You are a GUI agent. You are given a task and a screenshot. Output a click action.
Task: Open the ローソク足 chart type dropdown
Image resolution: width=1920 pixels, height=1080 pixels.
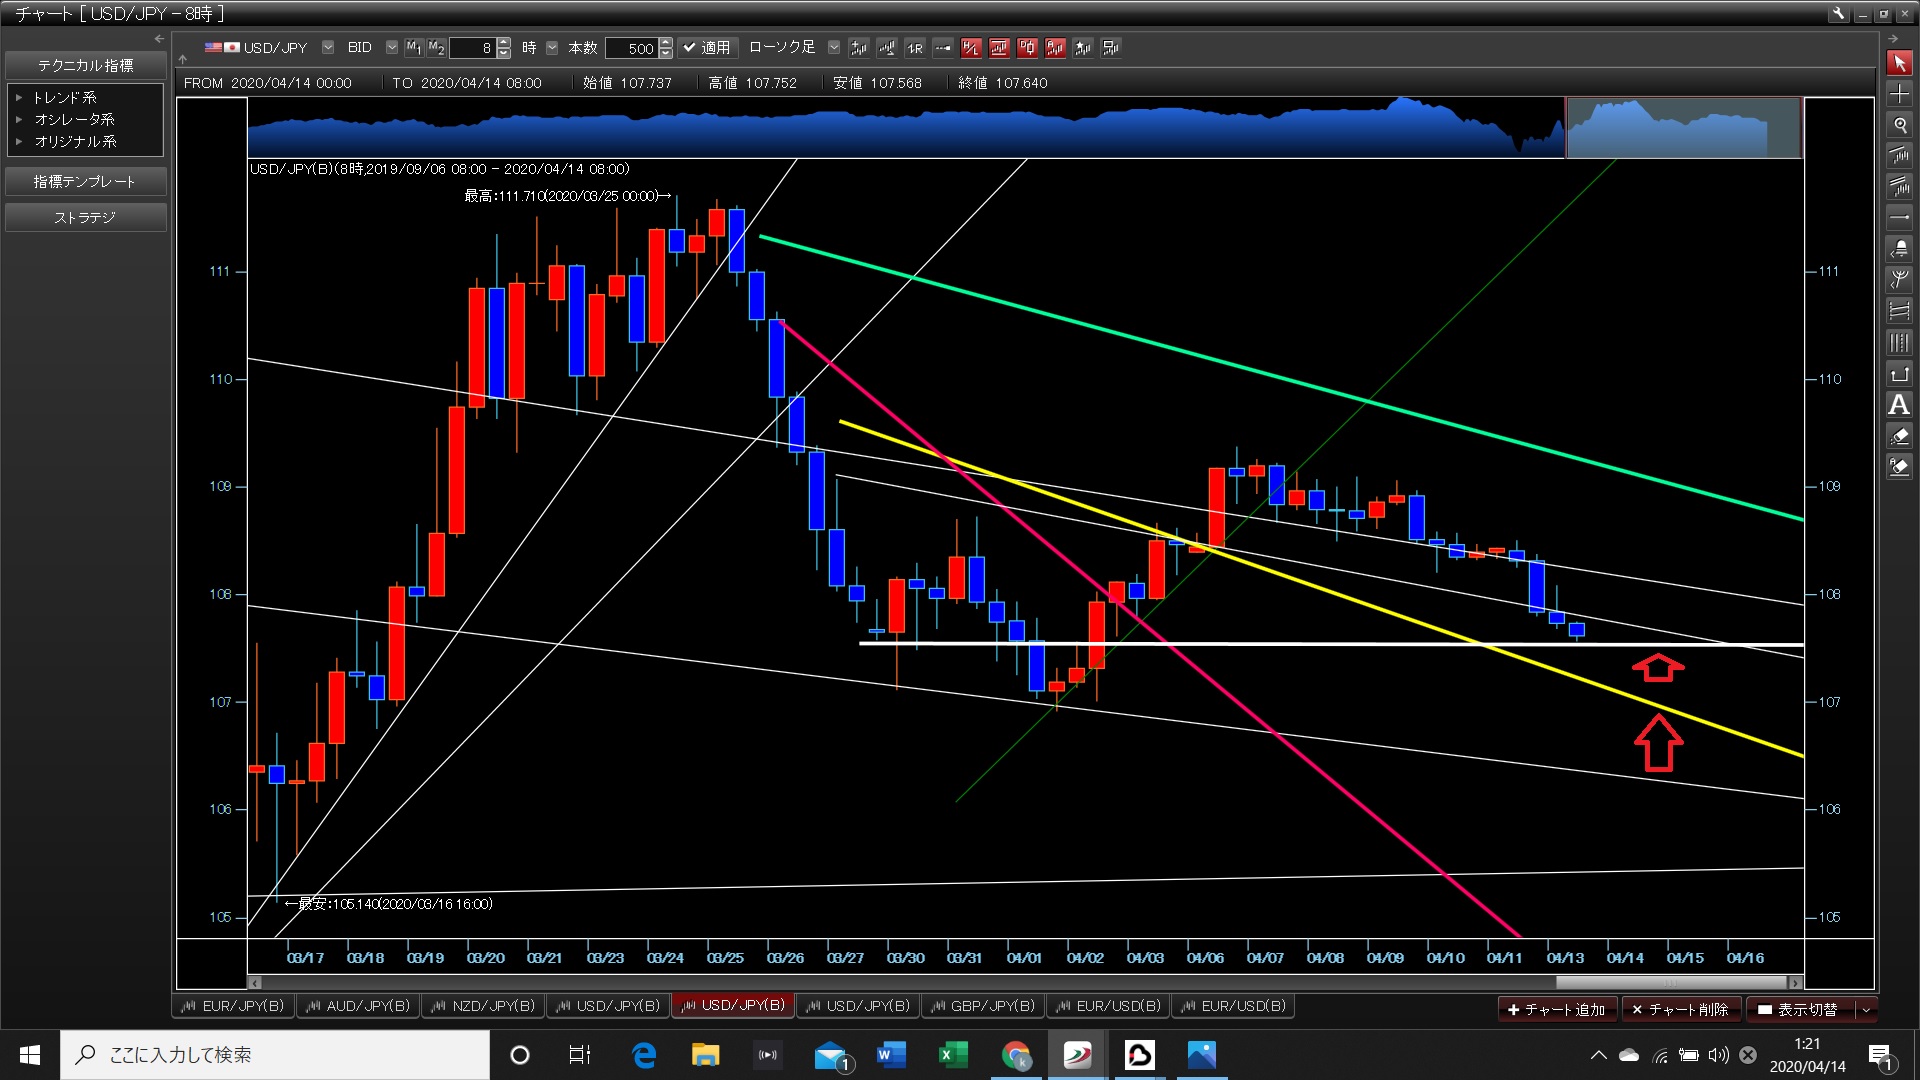click(x=834, y=47)
